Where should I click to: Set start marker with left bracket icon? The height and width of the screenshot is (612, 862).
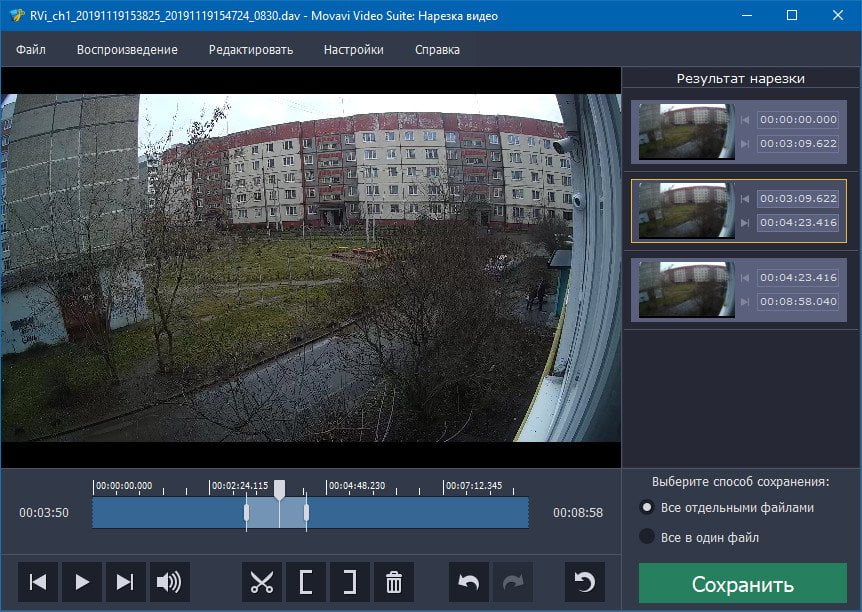(306, 582)
